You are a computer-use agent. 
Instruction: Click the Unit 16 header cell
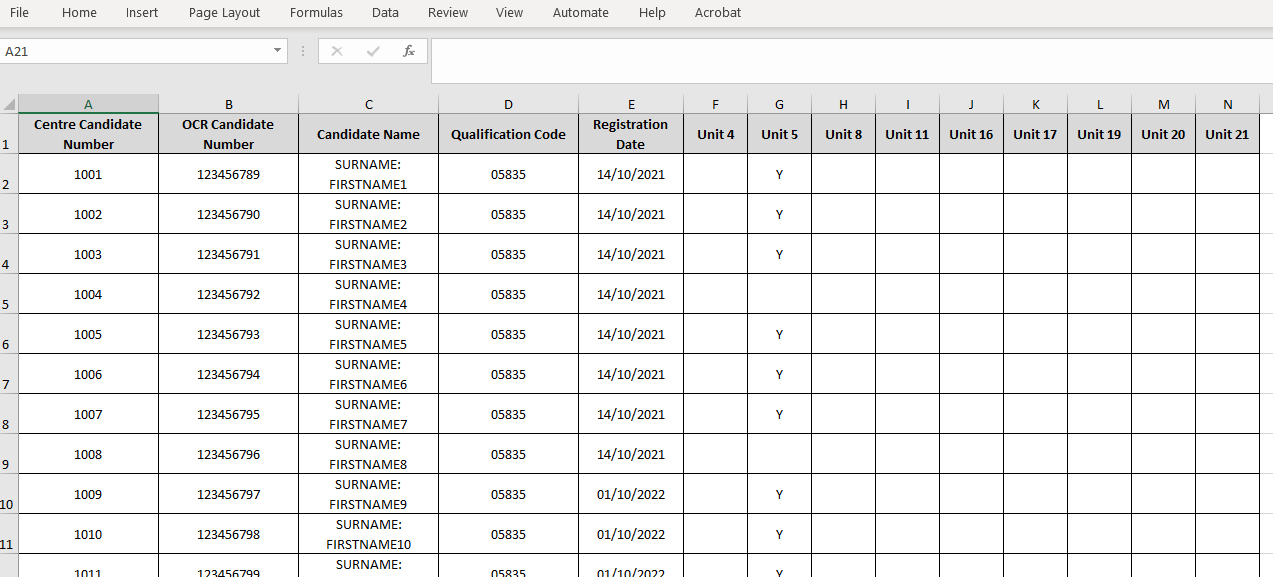coord(971,134)
